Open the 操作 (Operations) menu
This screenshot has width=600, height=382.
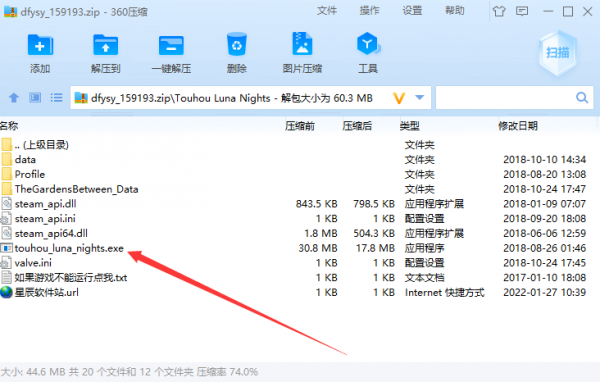click(x=369, y=11)
